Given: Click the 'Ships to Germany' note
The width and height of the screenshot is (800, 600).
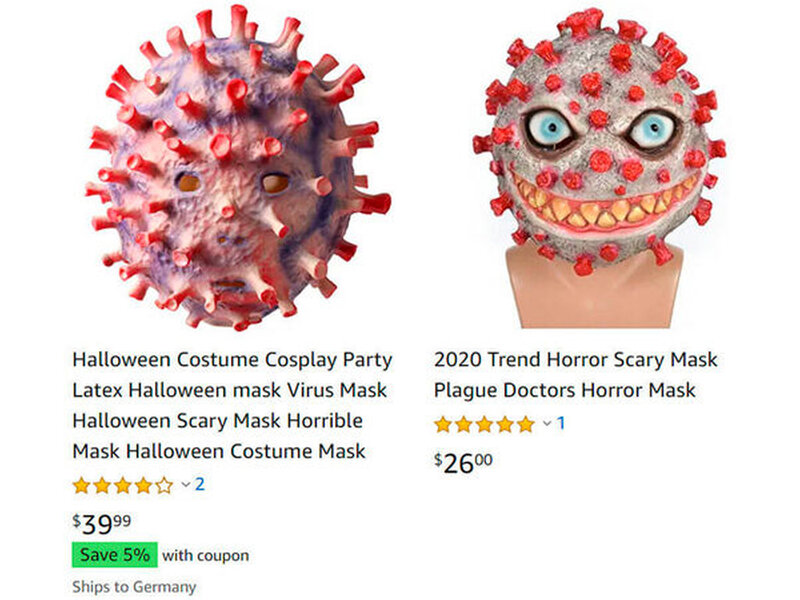Looking at the screenshot, I should [134, 587].
